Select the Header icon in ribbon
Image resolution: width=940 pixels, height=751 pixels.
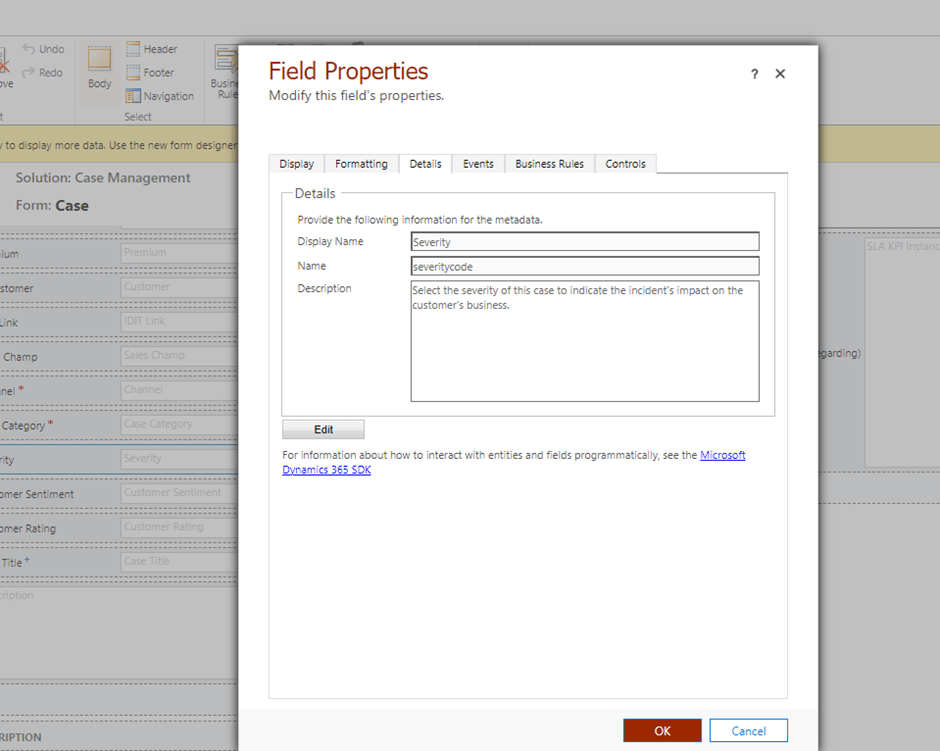[134, 49]
